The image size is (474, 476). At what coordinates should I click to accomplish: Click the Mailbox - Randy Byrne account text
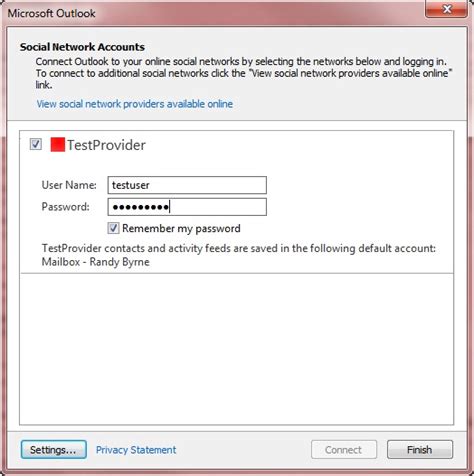coord(96,262)
